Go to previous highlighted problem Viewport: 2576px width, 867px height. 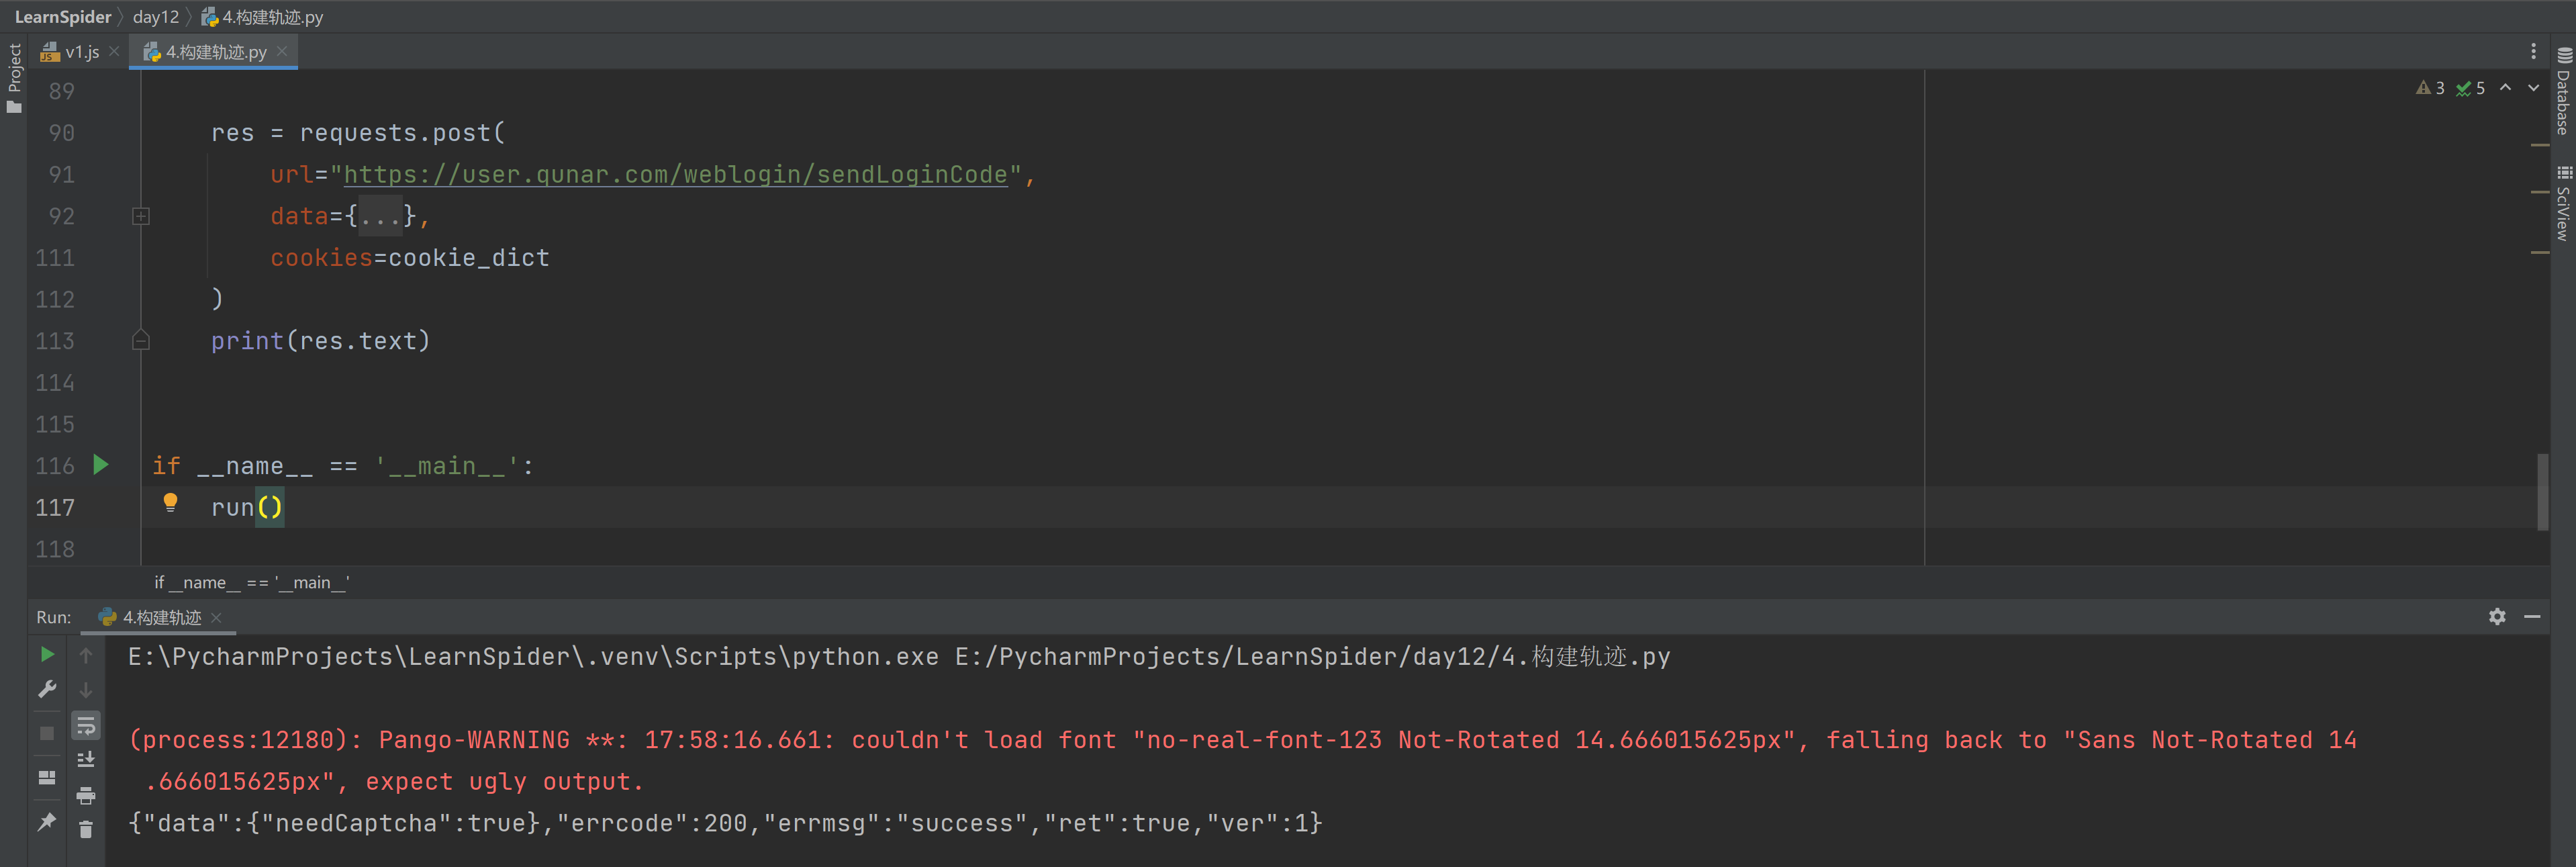(x=2505, y=88)
